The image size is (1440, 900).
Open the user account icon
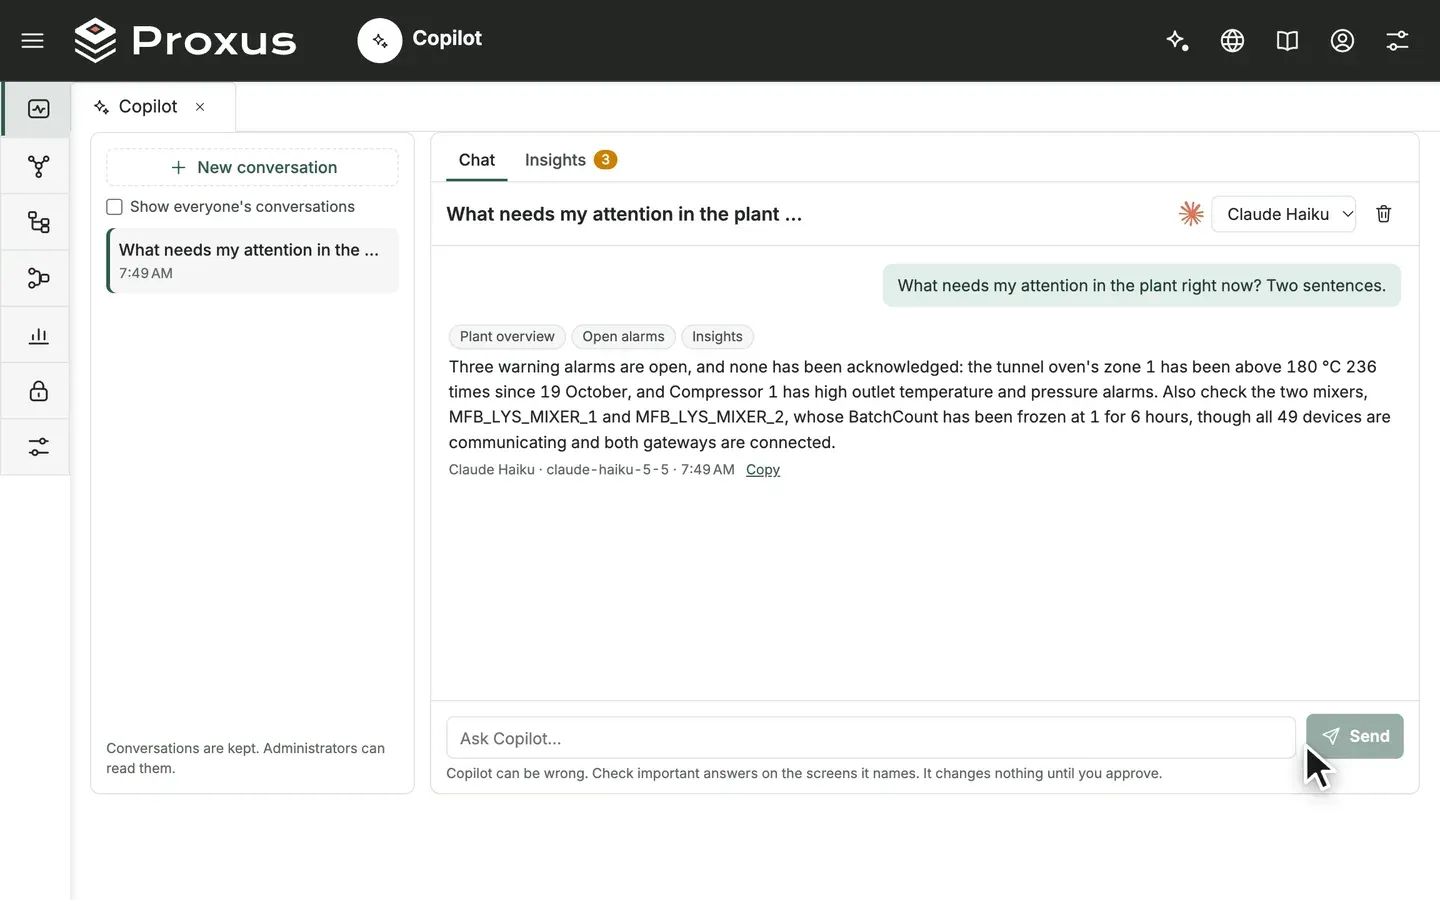pyautogui.click(x=1342, y=40)
